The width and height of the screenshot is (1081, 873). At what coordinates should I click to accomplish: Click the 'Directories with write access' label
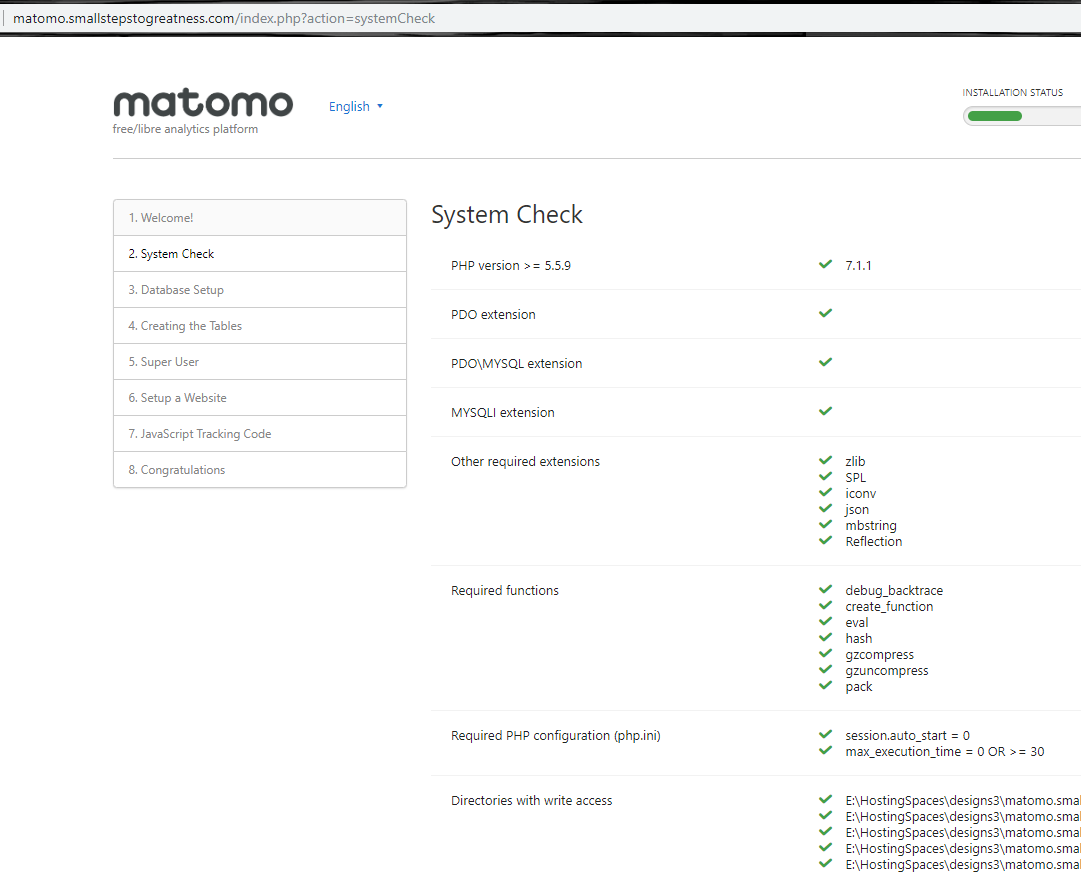point(532,801)
